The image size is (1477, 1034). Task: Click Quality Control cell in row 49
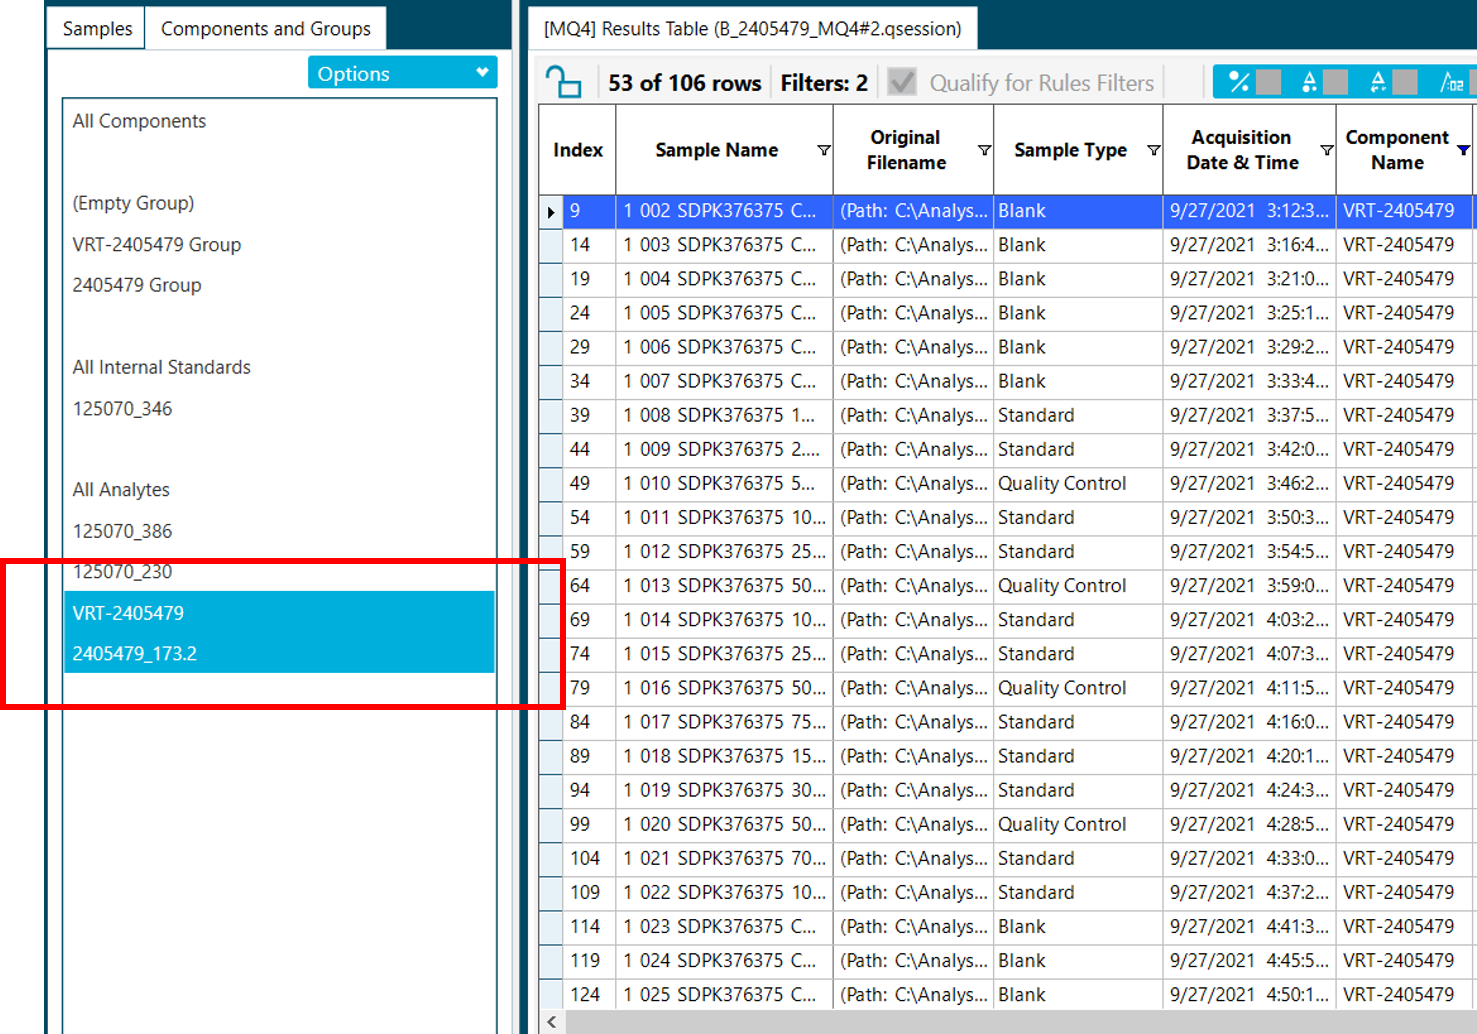1078,483
